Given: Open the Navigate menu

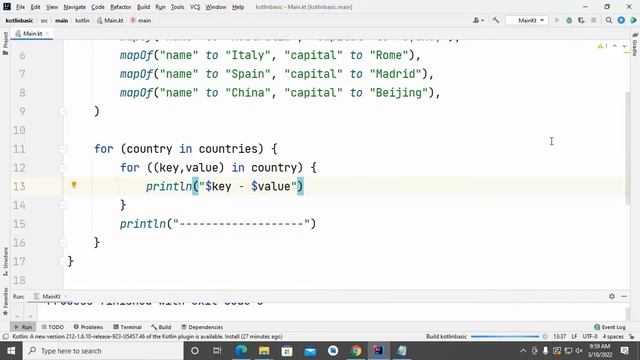Looking at the screenshot, I should 75,7.
